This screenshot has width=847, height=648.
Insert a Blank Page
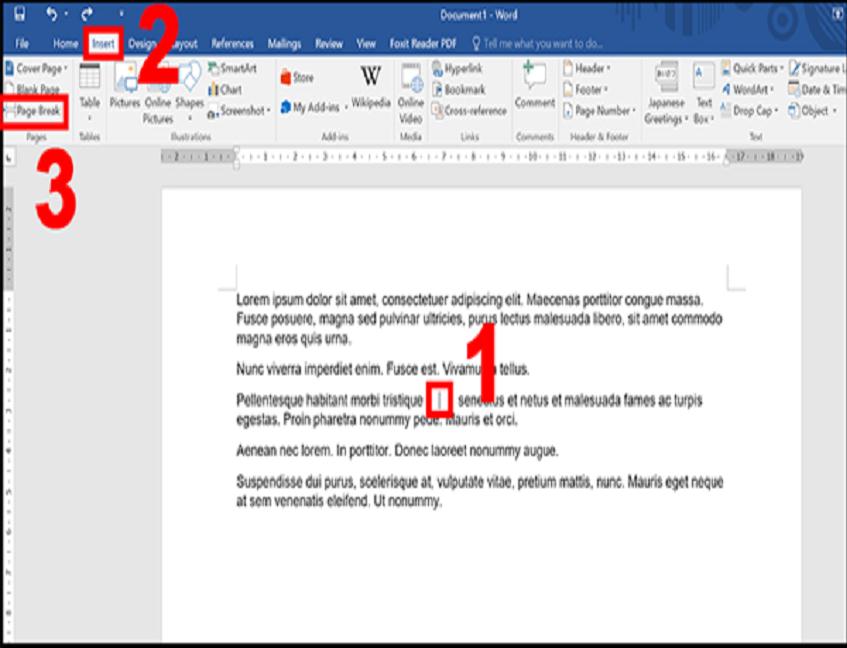(32, 89)
